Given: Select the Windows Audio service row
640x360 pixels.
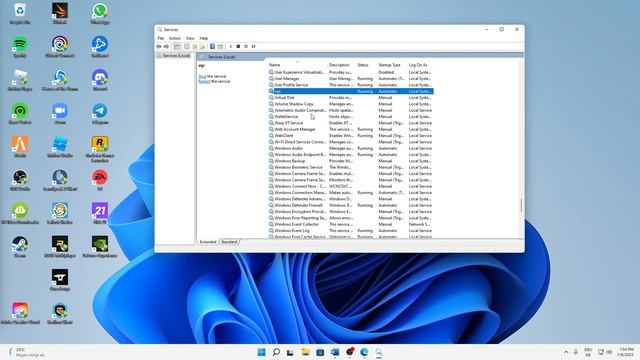Looking at the screenshot, I should click(351, 148).
